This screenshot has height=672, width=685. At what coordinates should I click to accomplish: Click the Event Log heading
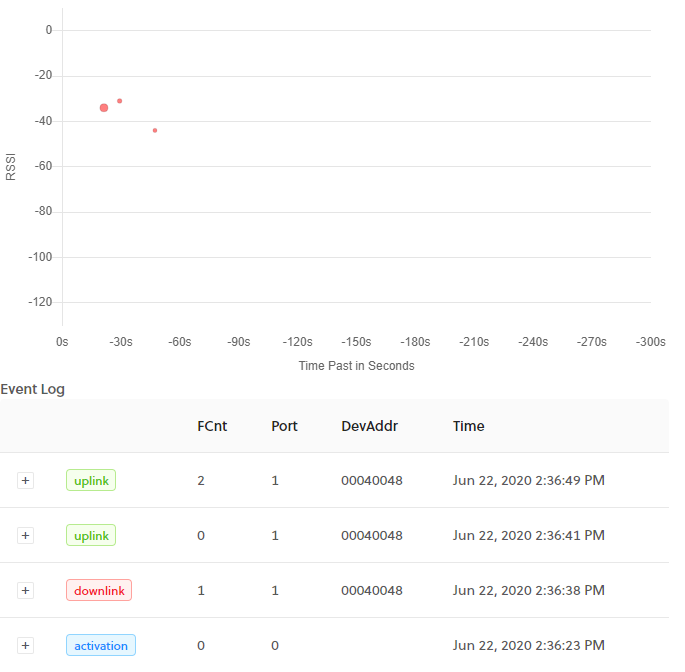33,389
